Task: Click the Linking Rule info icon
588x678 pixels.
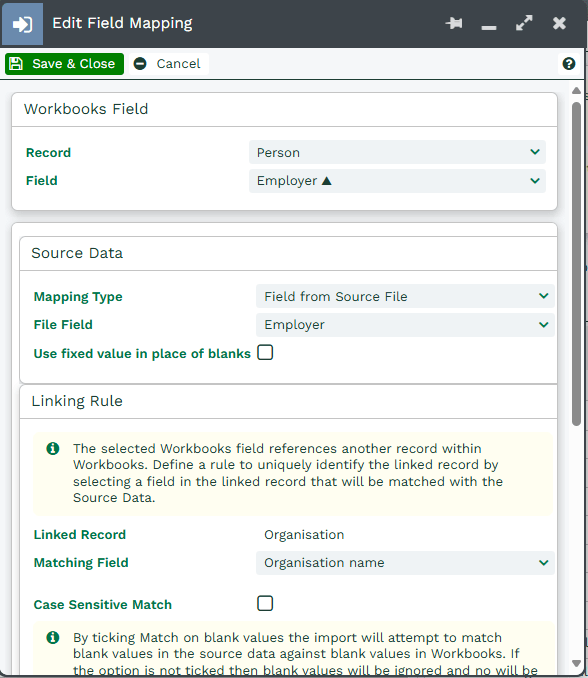Action: point(53,448)
